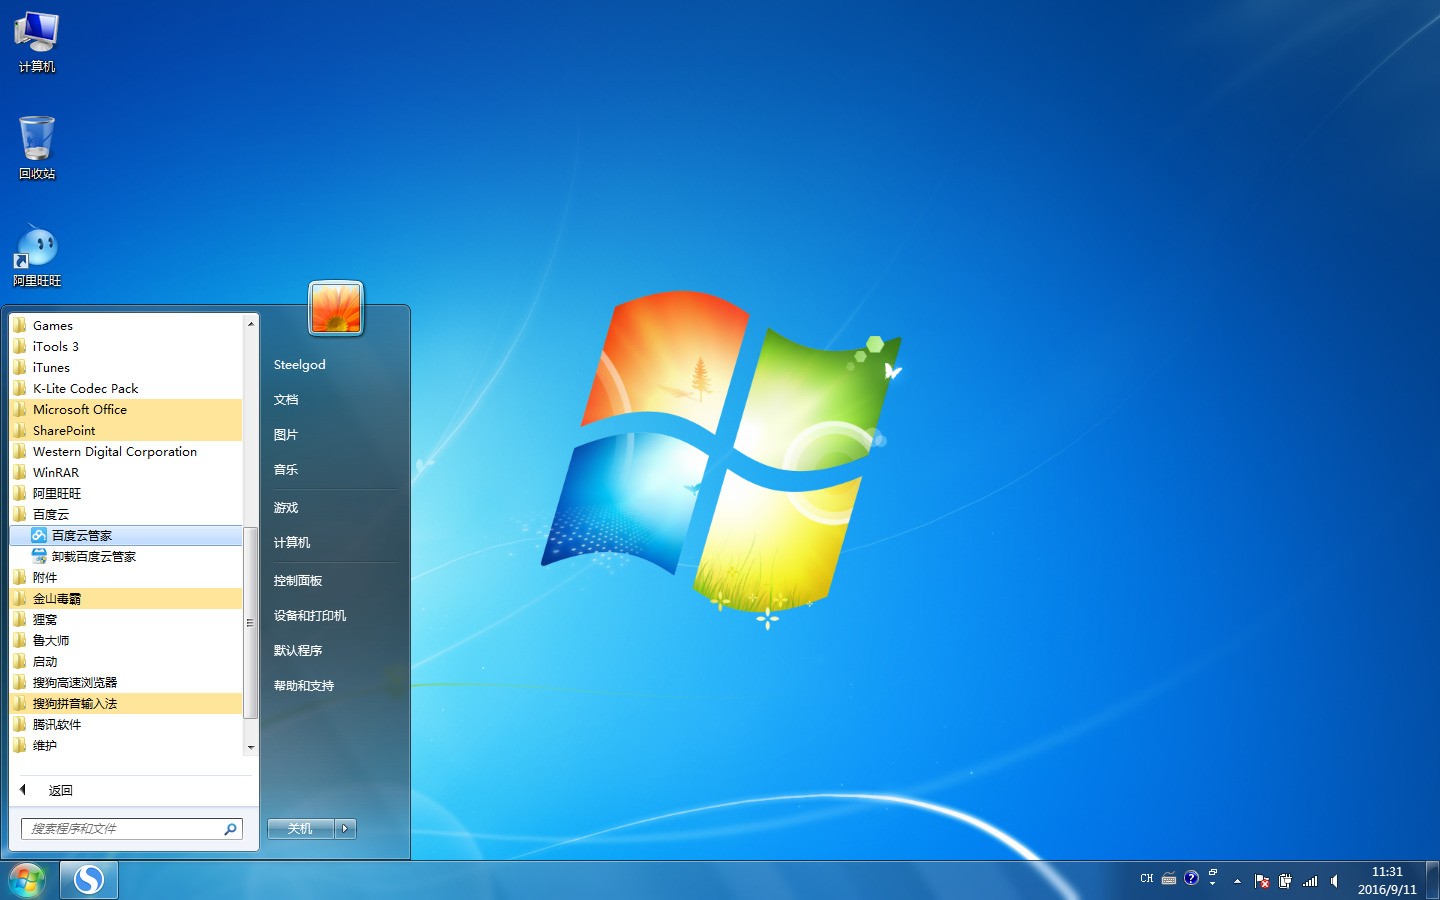The width and height of the screenshot is (1440, 900).
Task: Open Steelgod user folder link
Action: pos(300,364)
